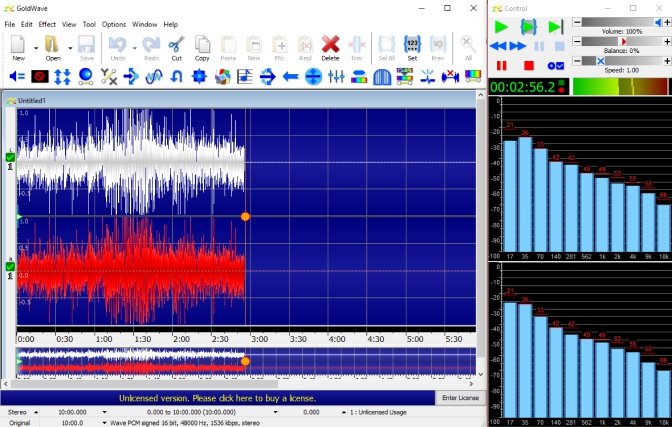Open the 10:00.000 length dropdown arrow
The image size is (672, 427).
coord(104,412)
